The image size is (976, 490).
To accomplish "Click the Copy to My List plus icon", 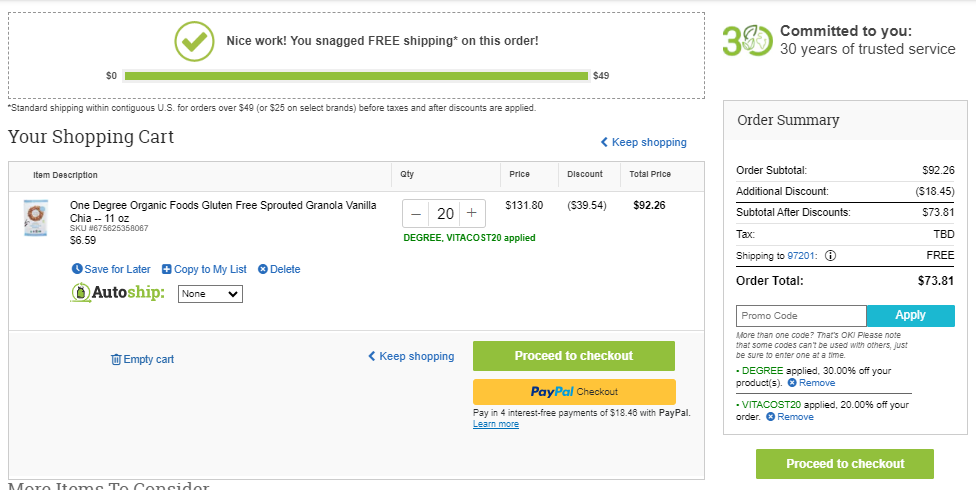I will [166, 270].
